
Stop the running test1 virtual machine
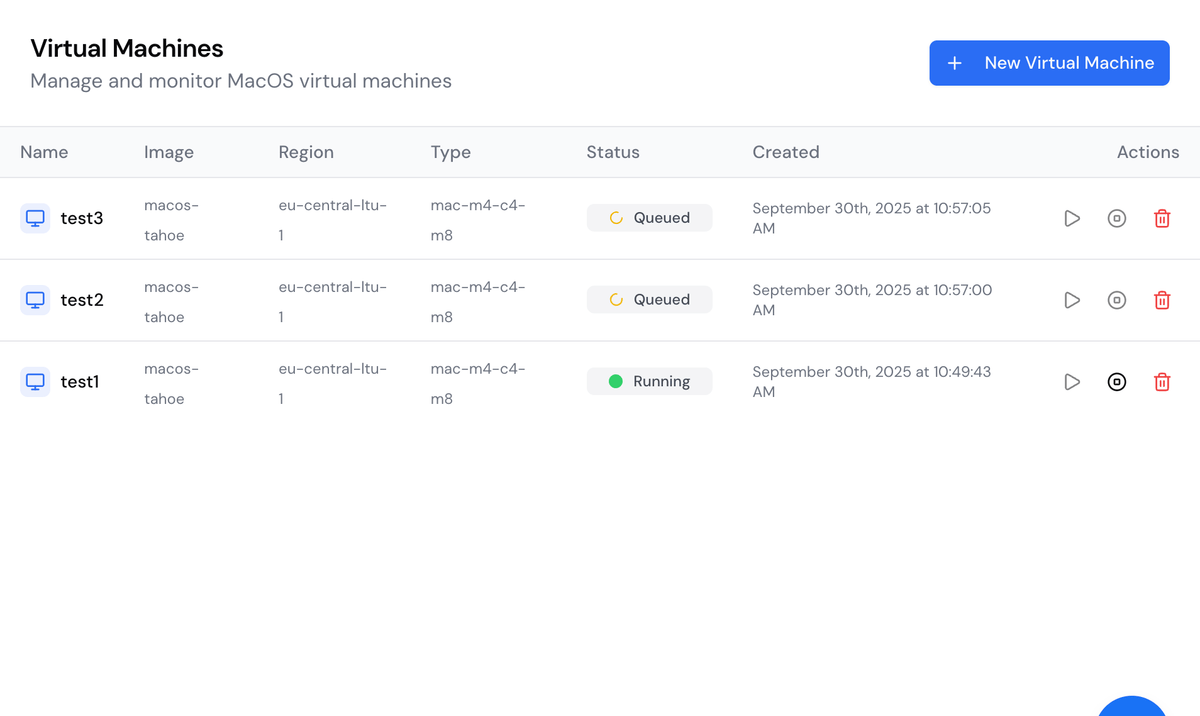tap(1117, 381)
